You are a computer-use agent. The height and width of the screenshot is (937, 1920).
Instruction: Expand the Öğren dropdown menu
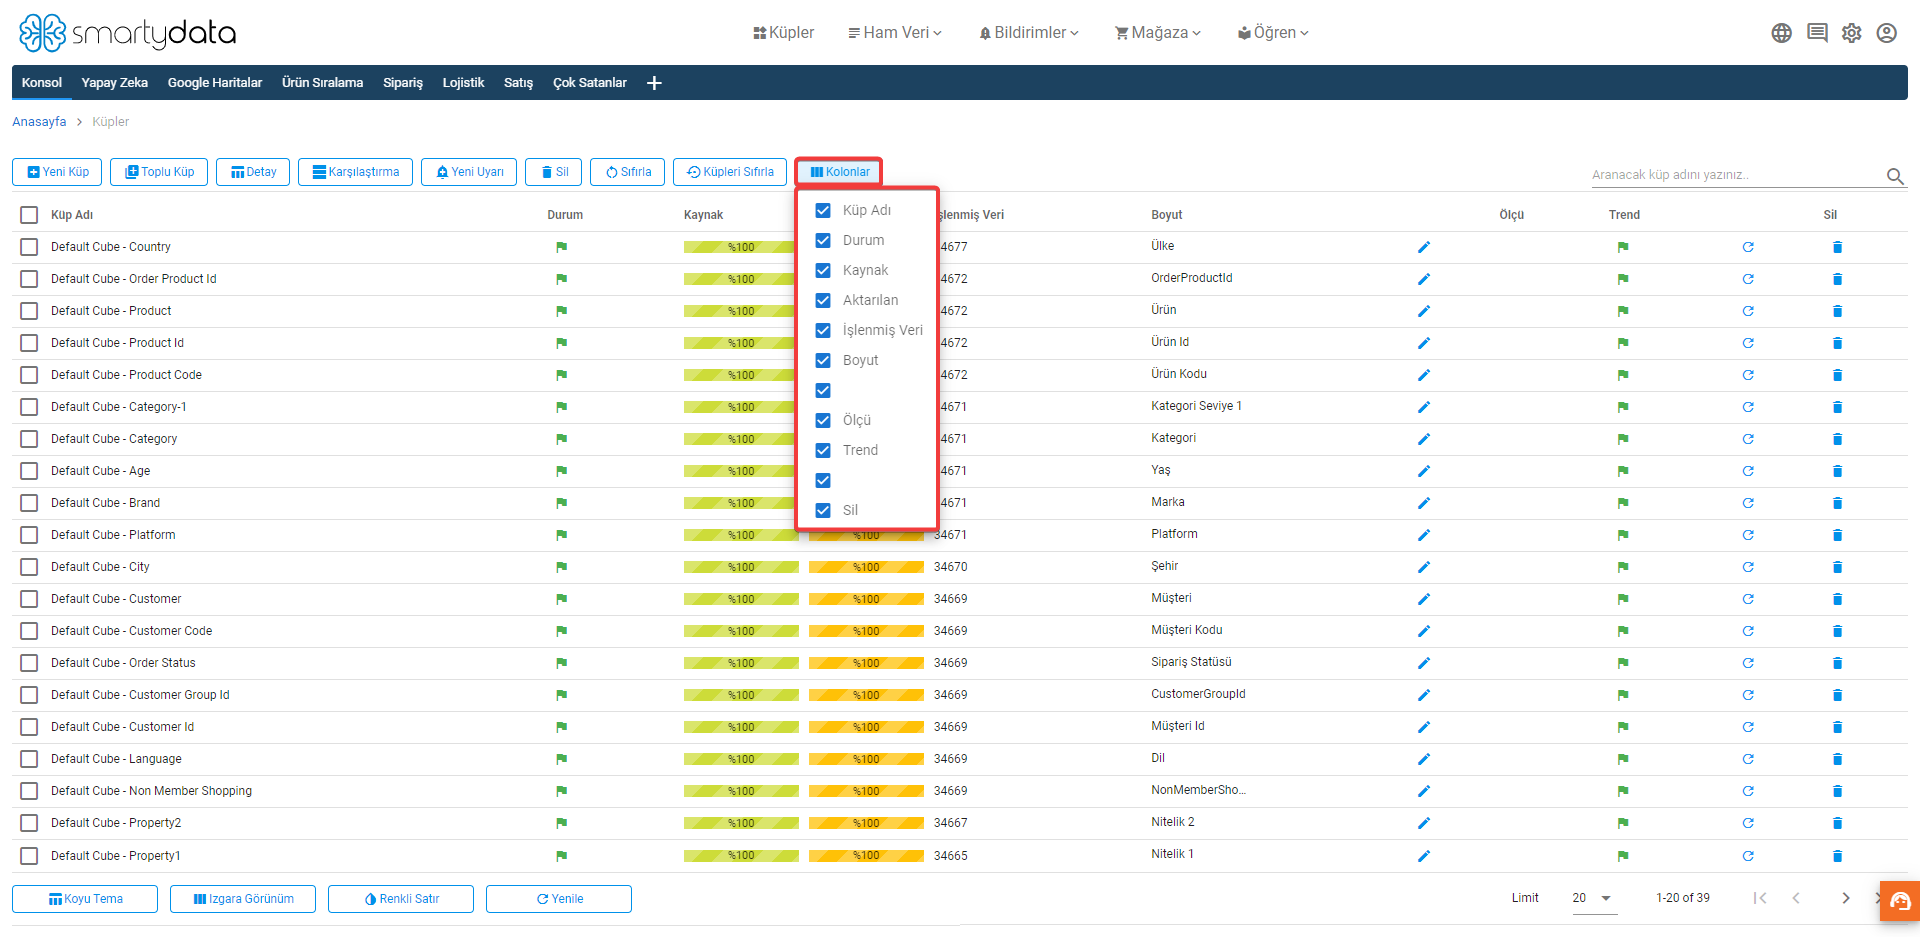[x=1273, y=33]
